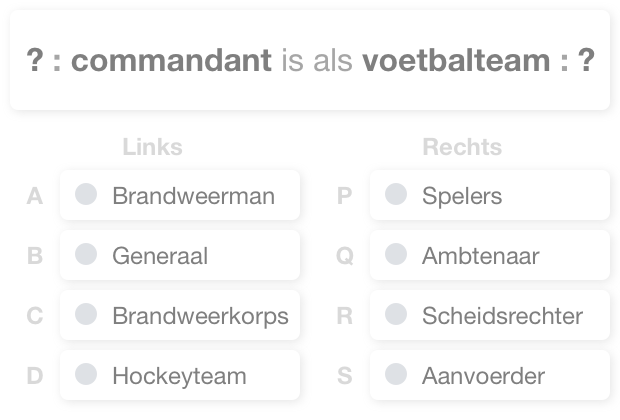Select the Spelers radio button
Image resolution: width=620 pixels, height=420 pixels.
tap(397, 194)
